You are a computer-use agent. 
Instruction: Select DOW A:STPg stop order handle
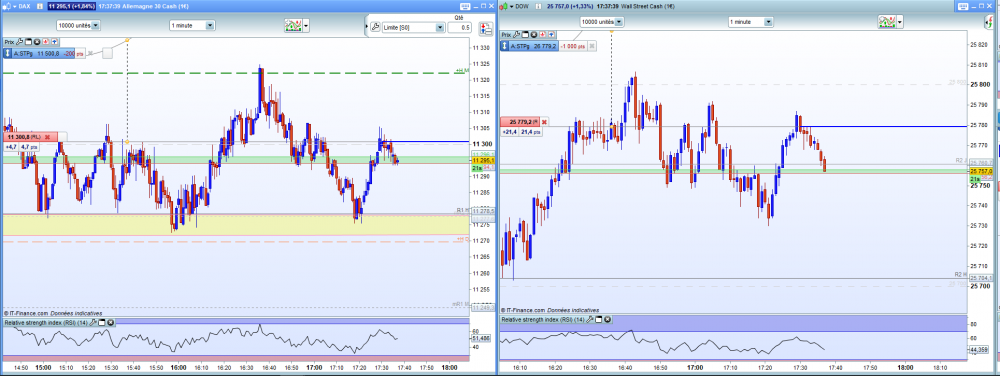[504, 46]
